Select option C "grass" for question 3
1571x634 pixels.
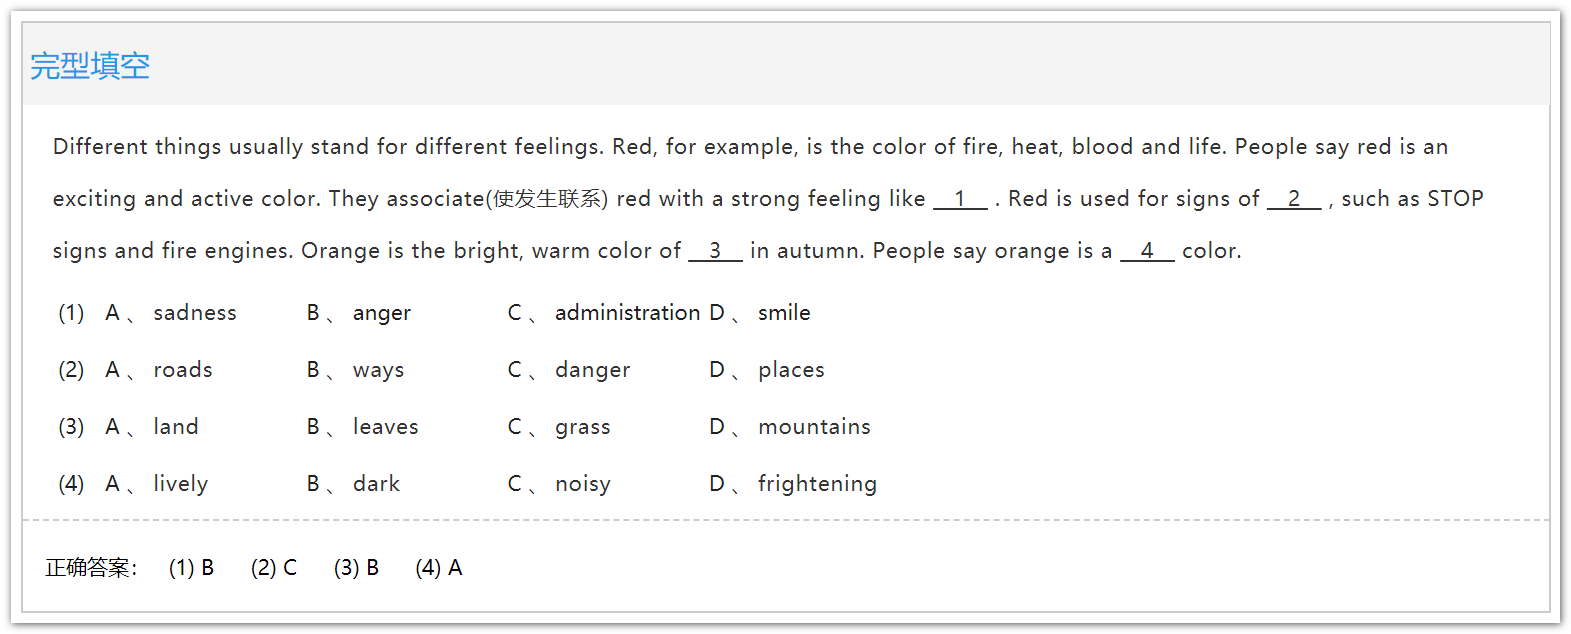tap(582, 427)
